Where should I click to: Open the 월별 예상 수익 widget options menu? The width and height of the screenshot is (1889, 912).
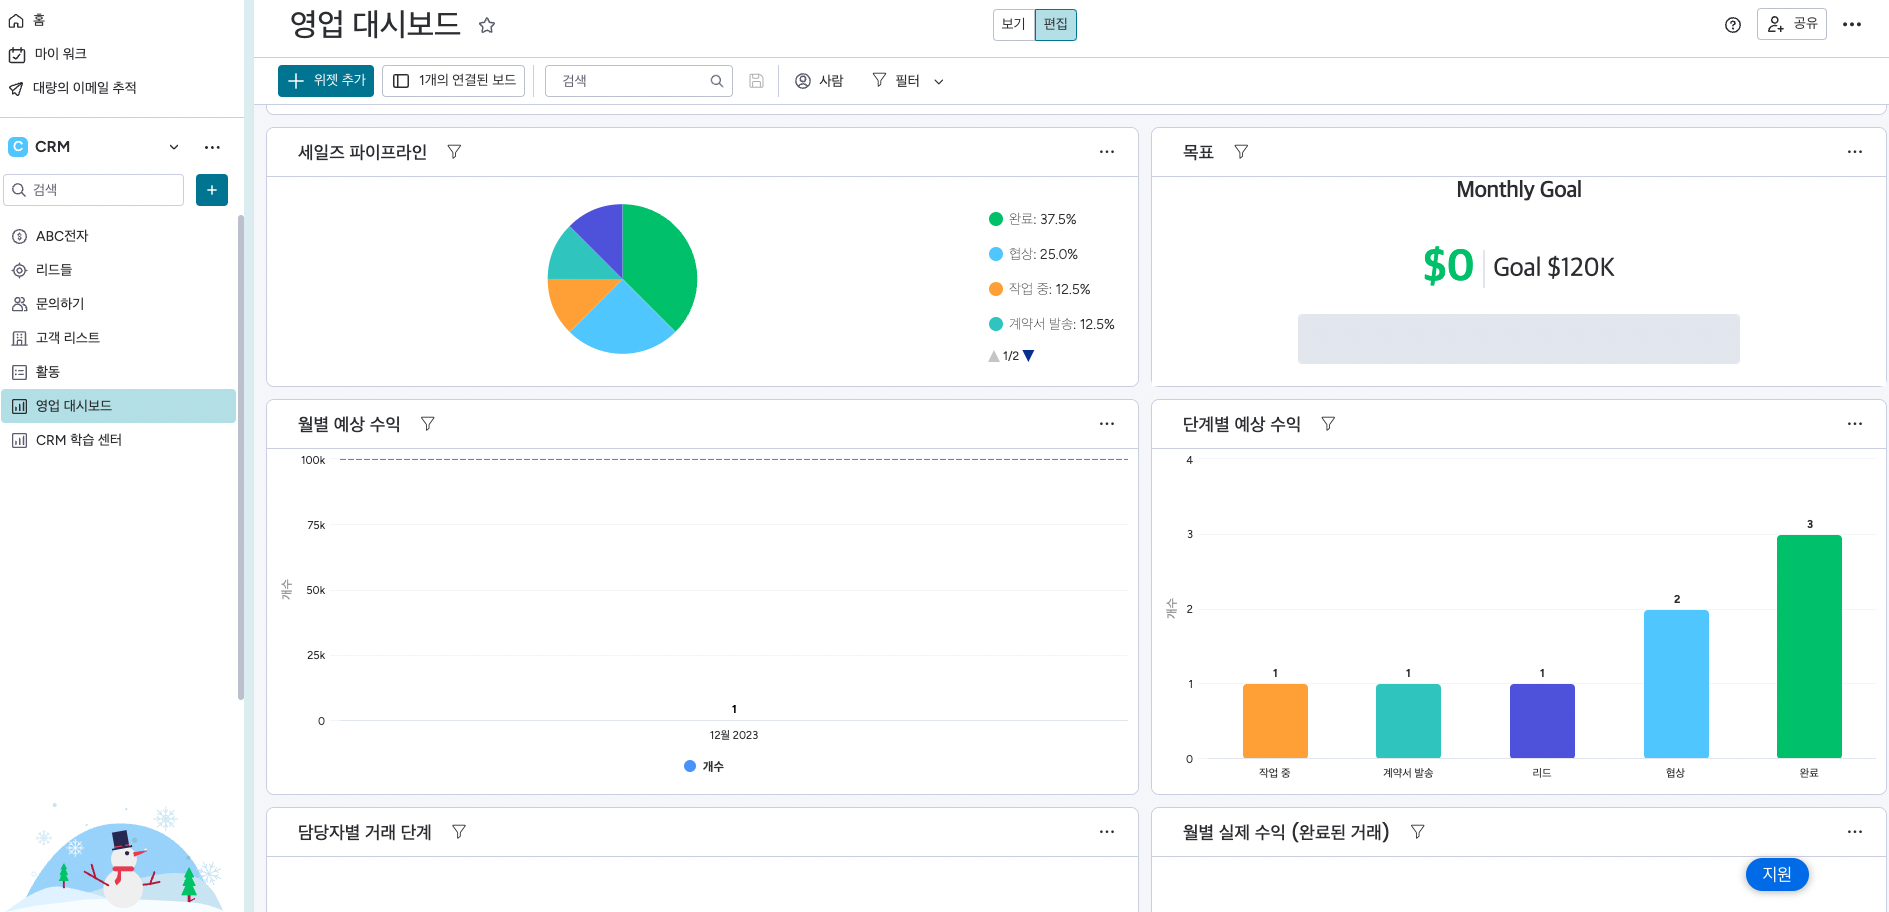coord(1106,424)
